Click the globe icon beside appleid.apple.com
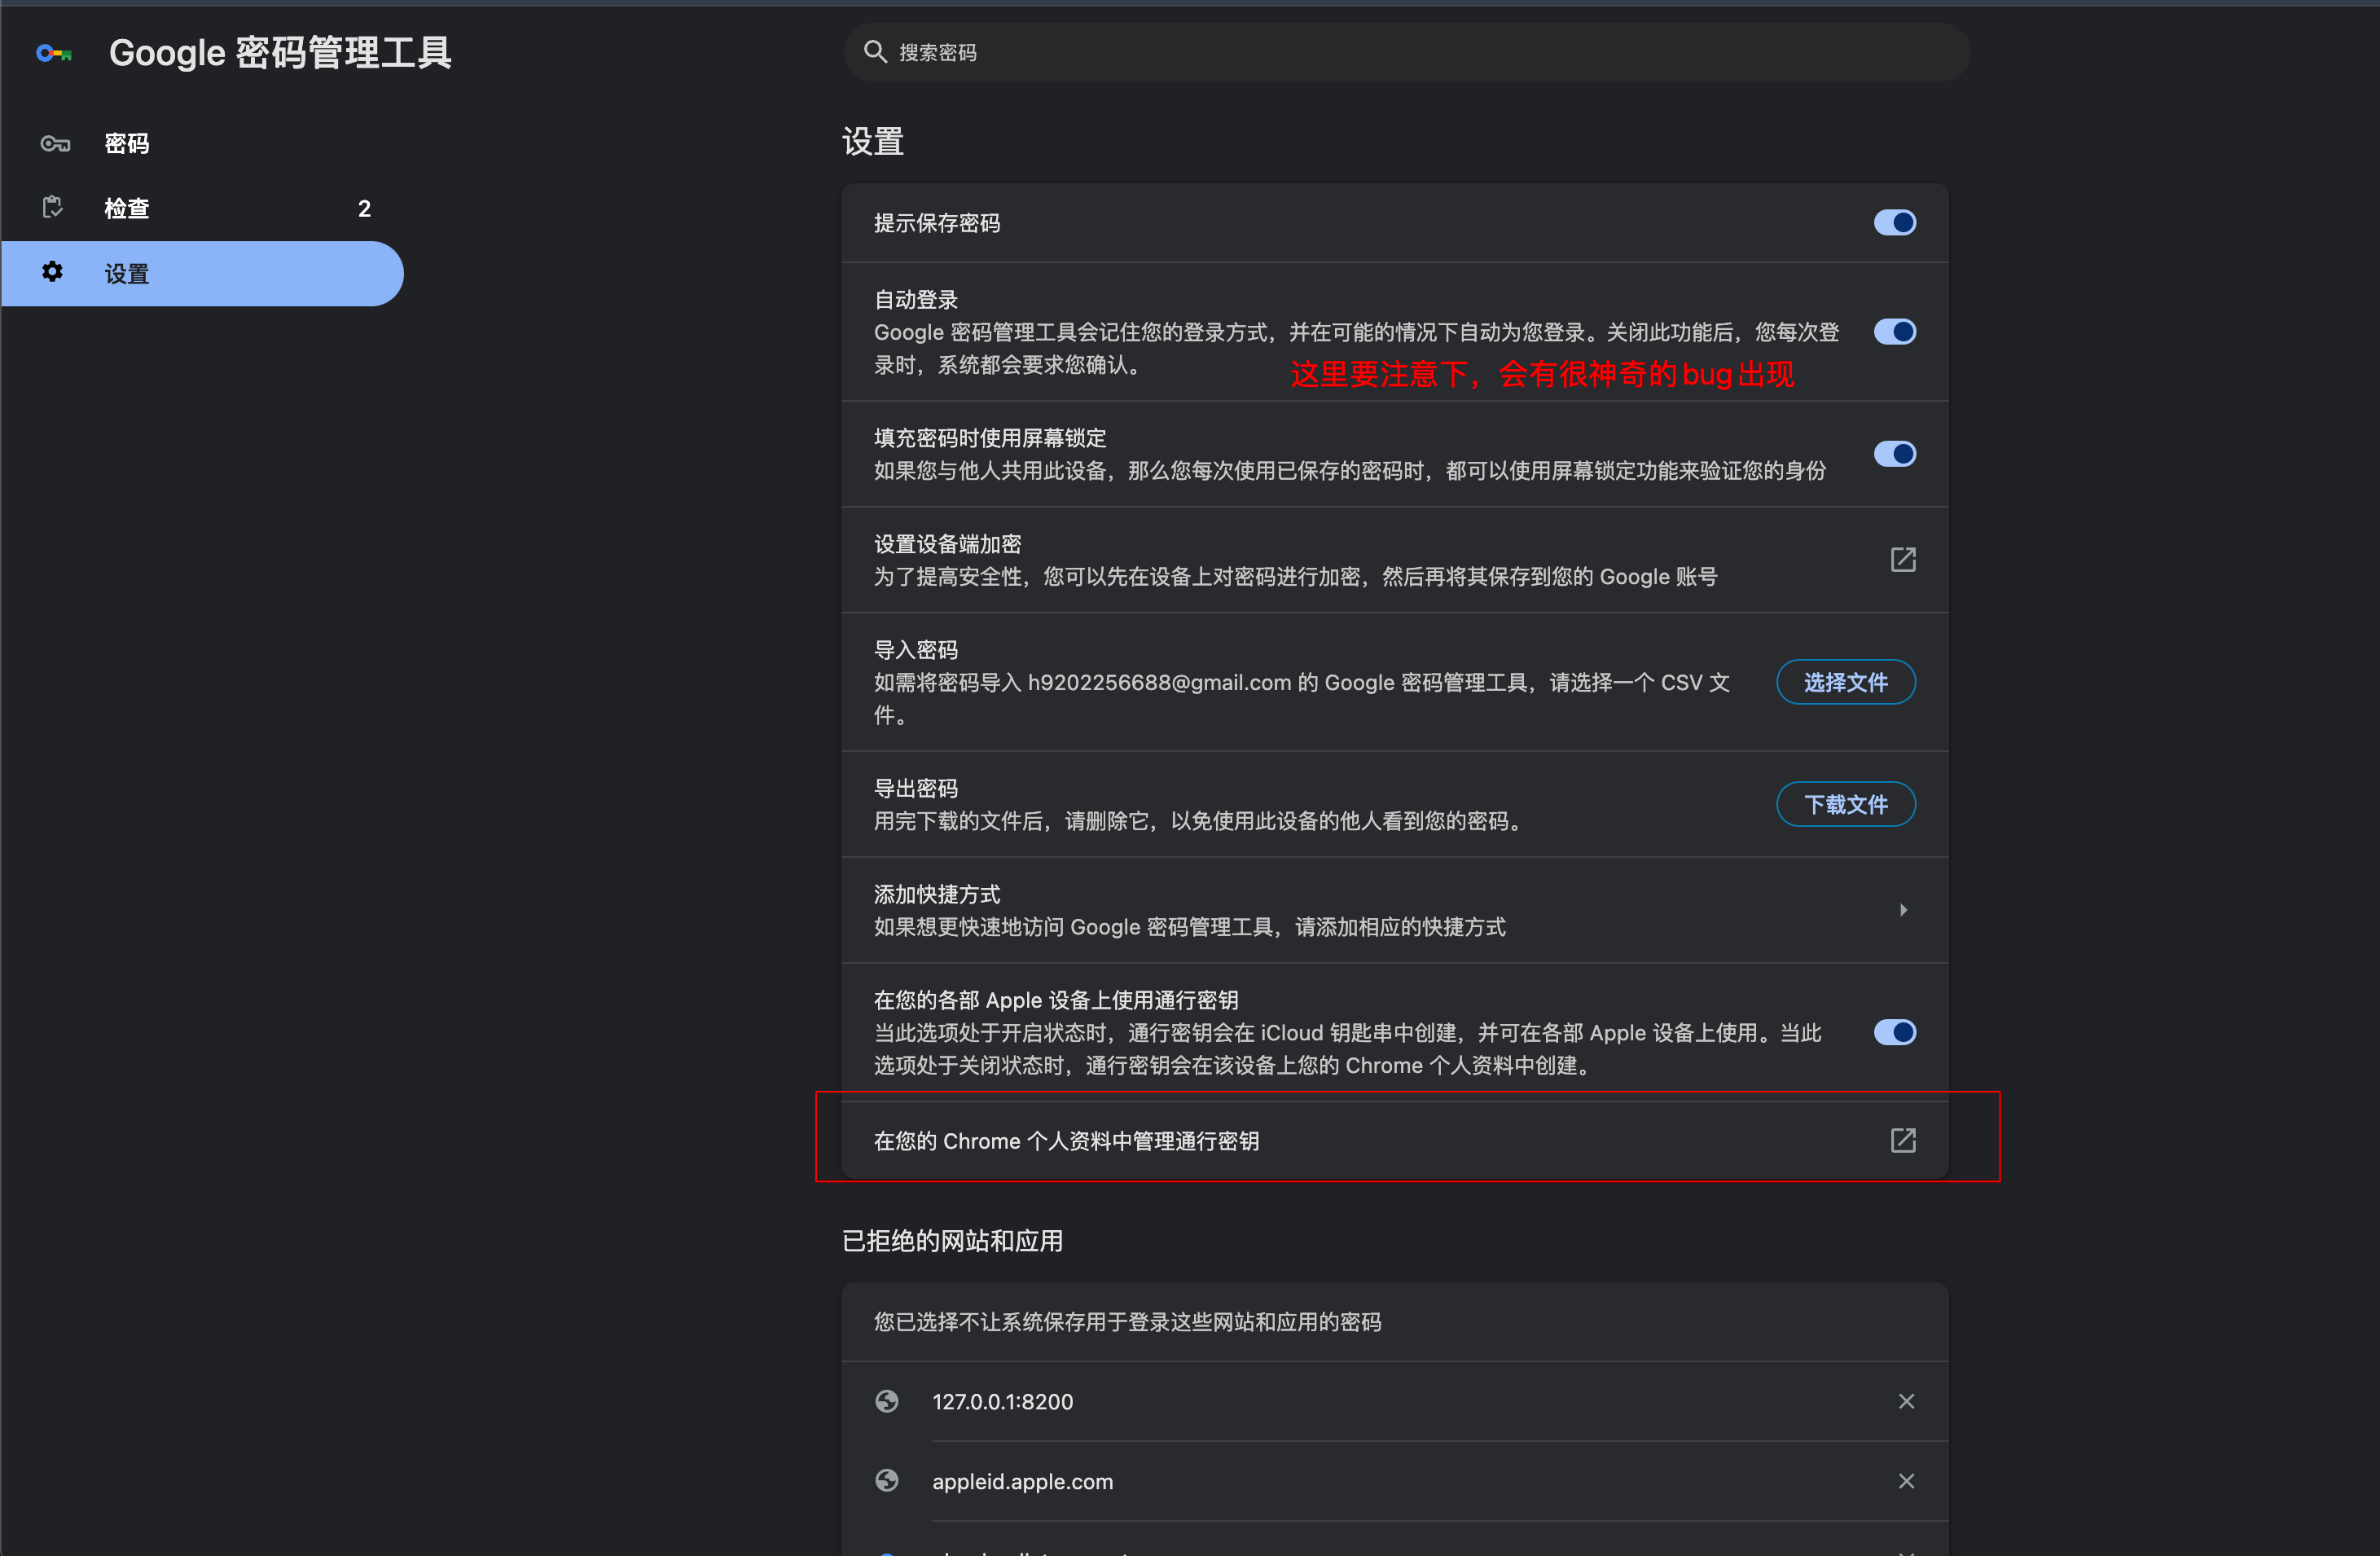 [x=887, y=1481]
